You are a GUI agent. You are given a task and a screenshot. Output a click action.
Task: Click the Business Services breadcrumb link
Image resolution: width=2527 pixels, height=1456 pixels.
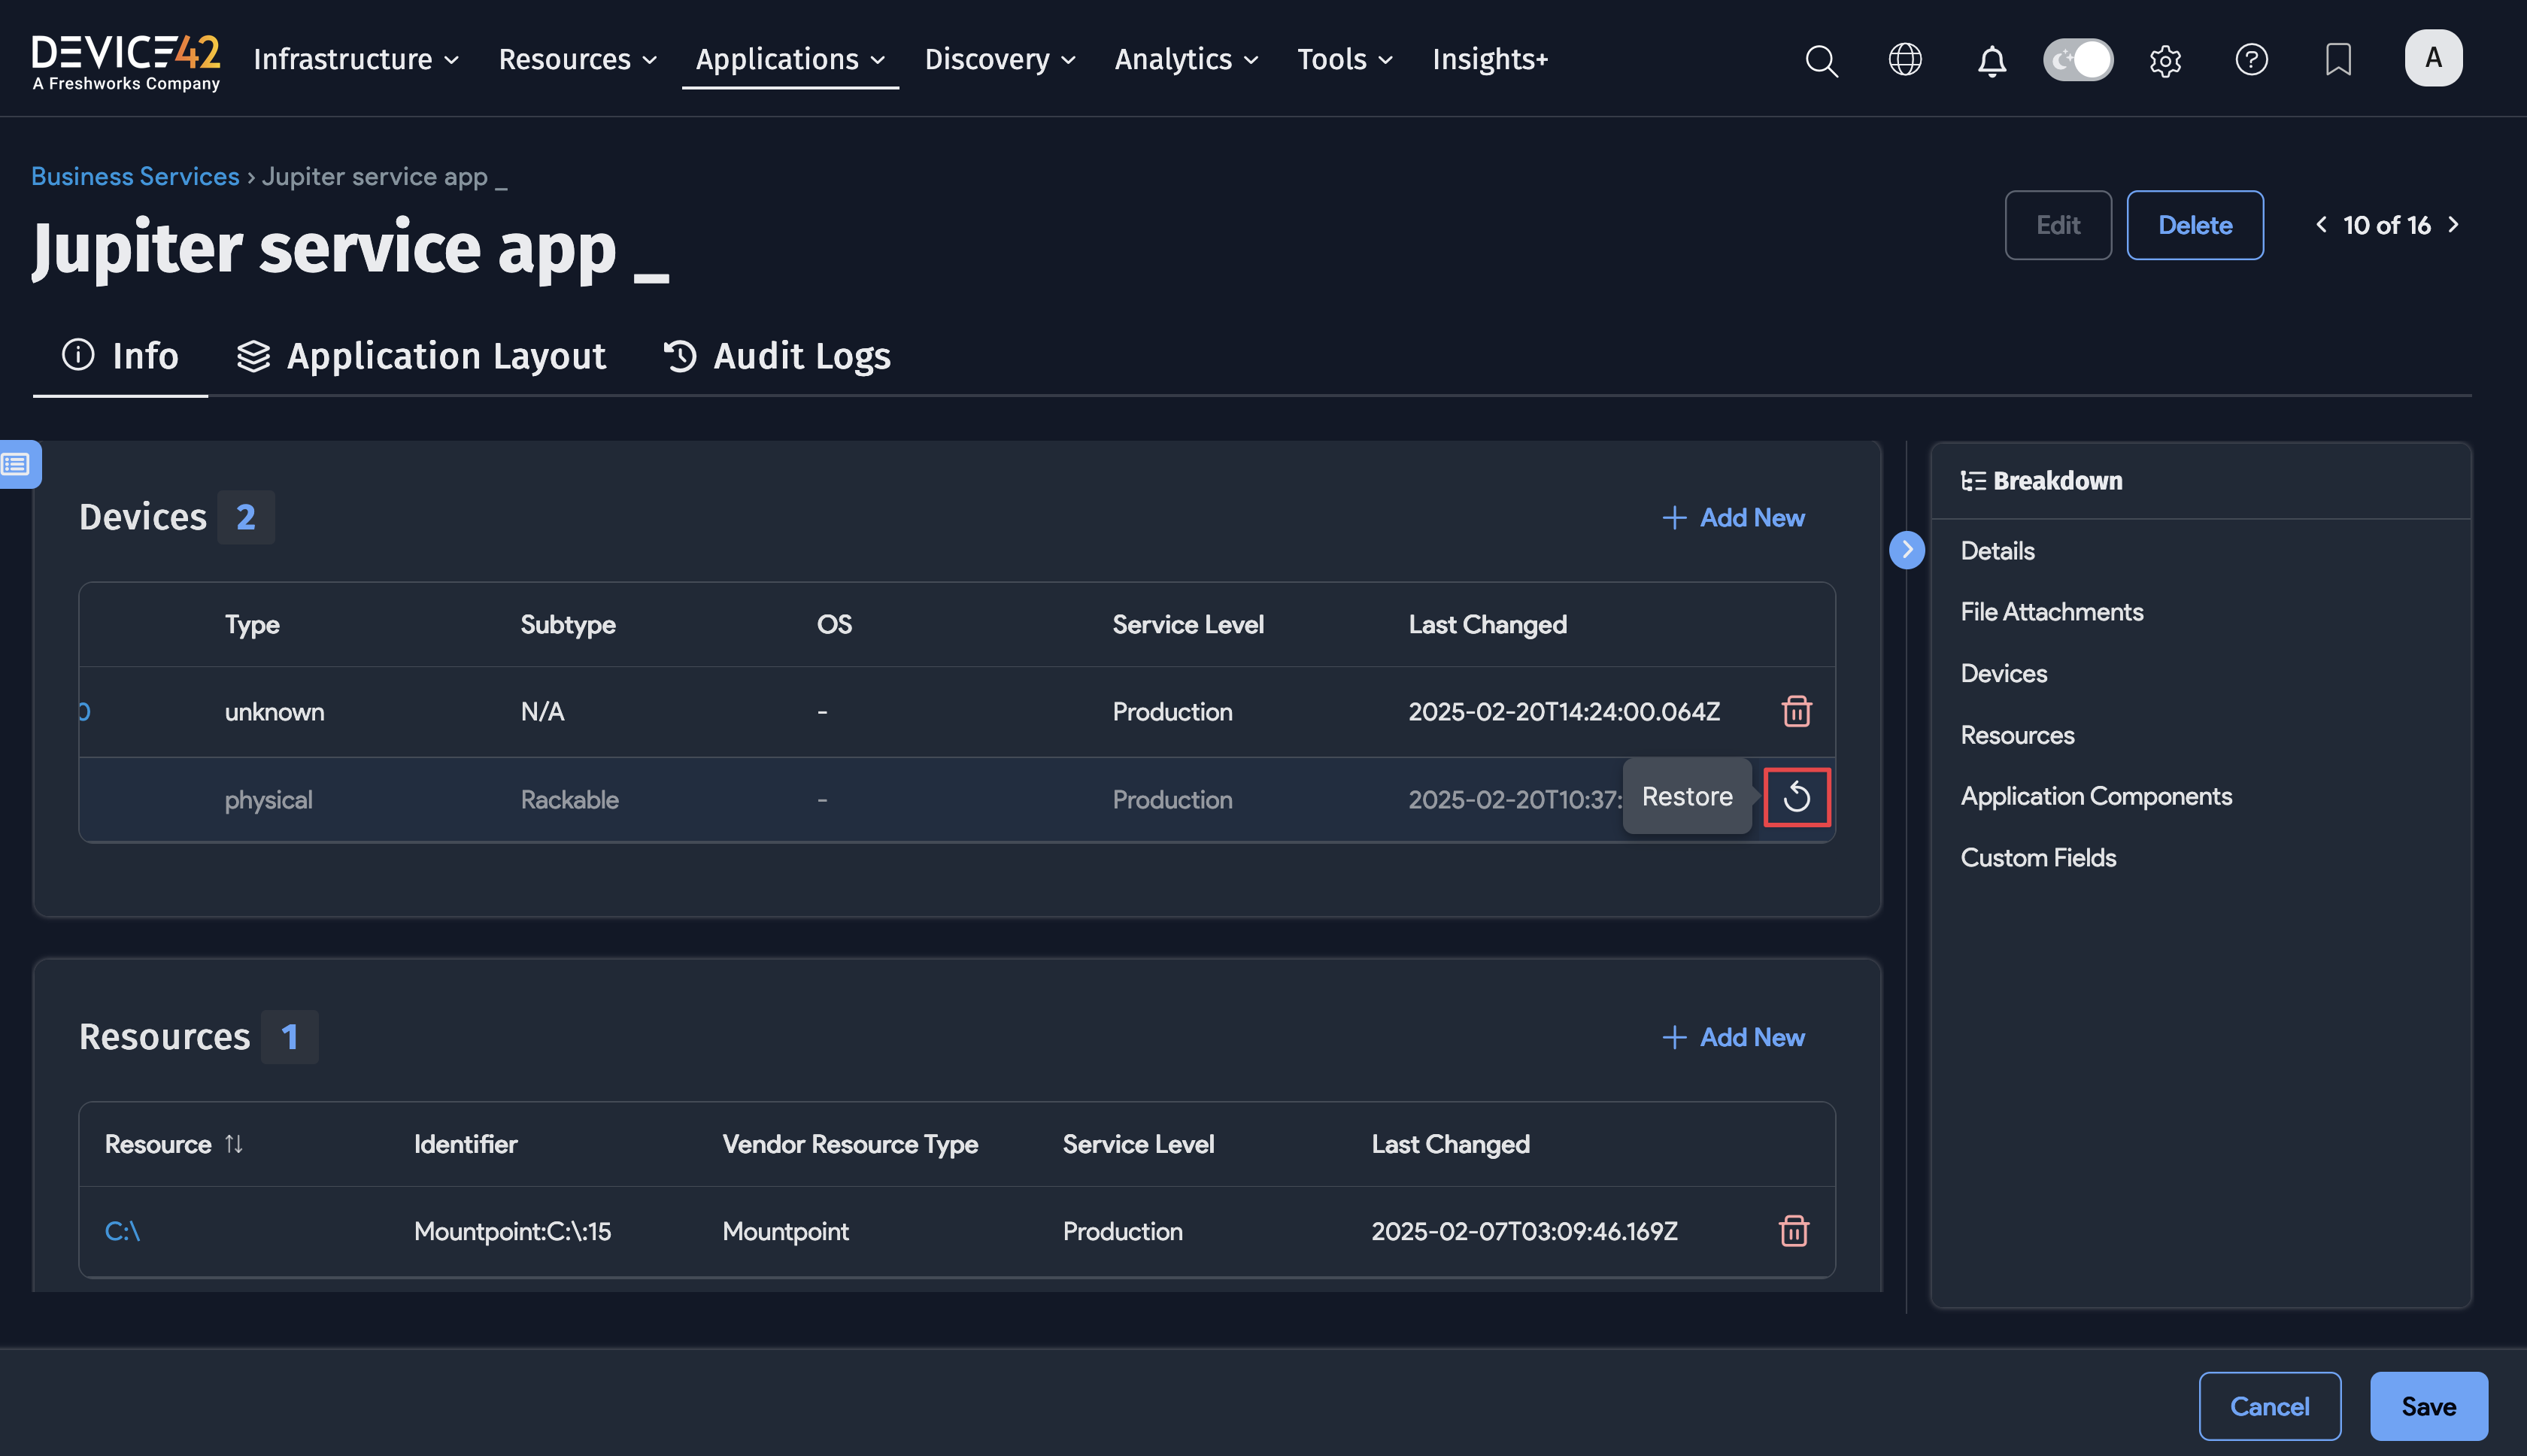coord(135,176)
